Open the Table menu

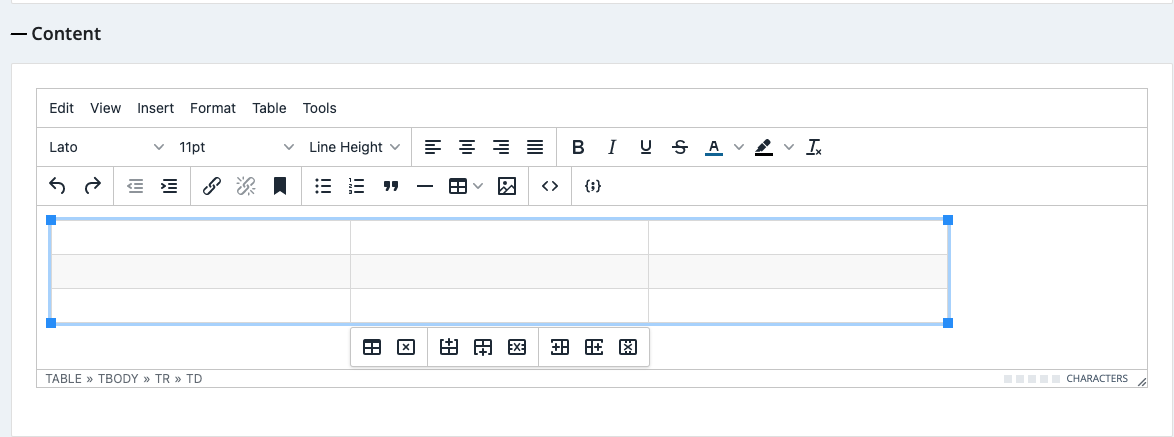coord(269,108)
